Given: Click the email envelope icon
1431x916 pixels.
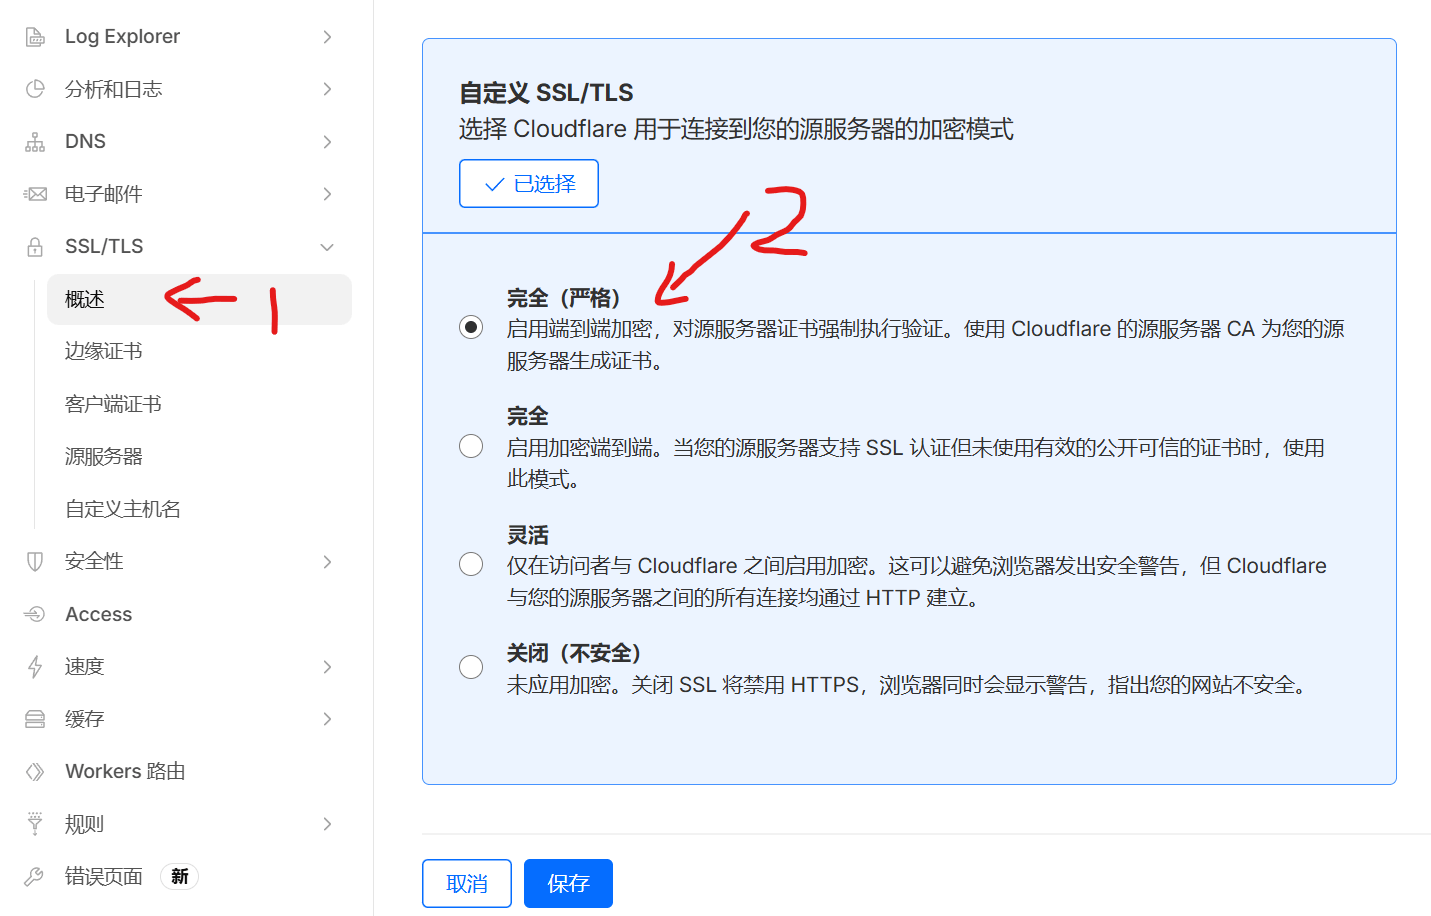Looking at the screenshot, I should coord(35,194).
